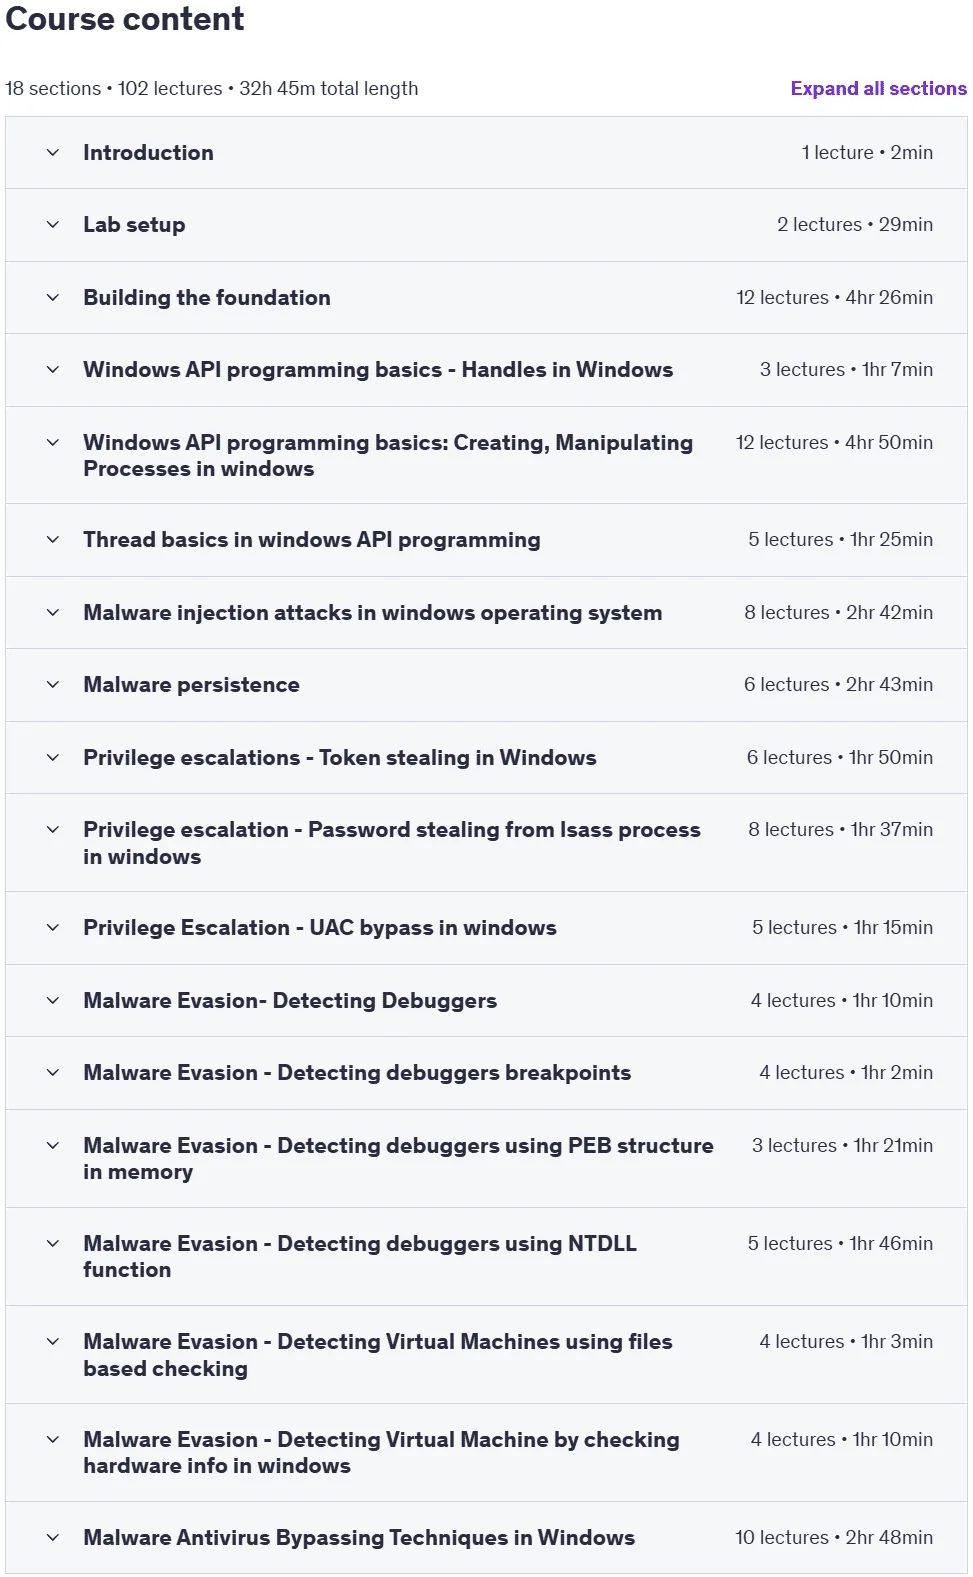This screenshot has height=1577, width=973.
Task: Click Creating, Manipulating Processes section title
Action: tap(388, 456)
